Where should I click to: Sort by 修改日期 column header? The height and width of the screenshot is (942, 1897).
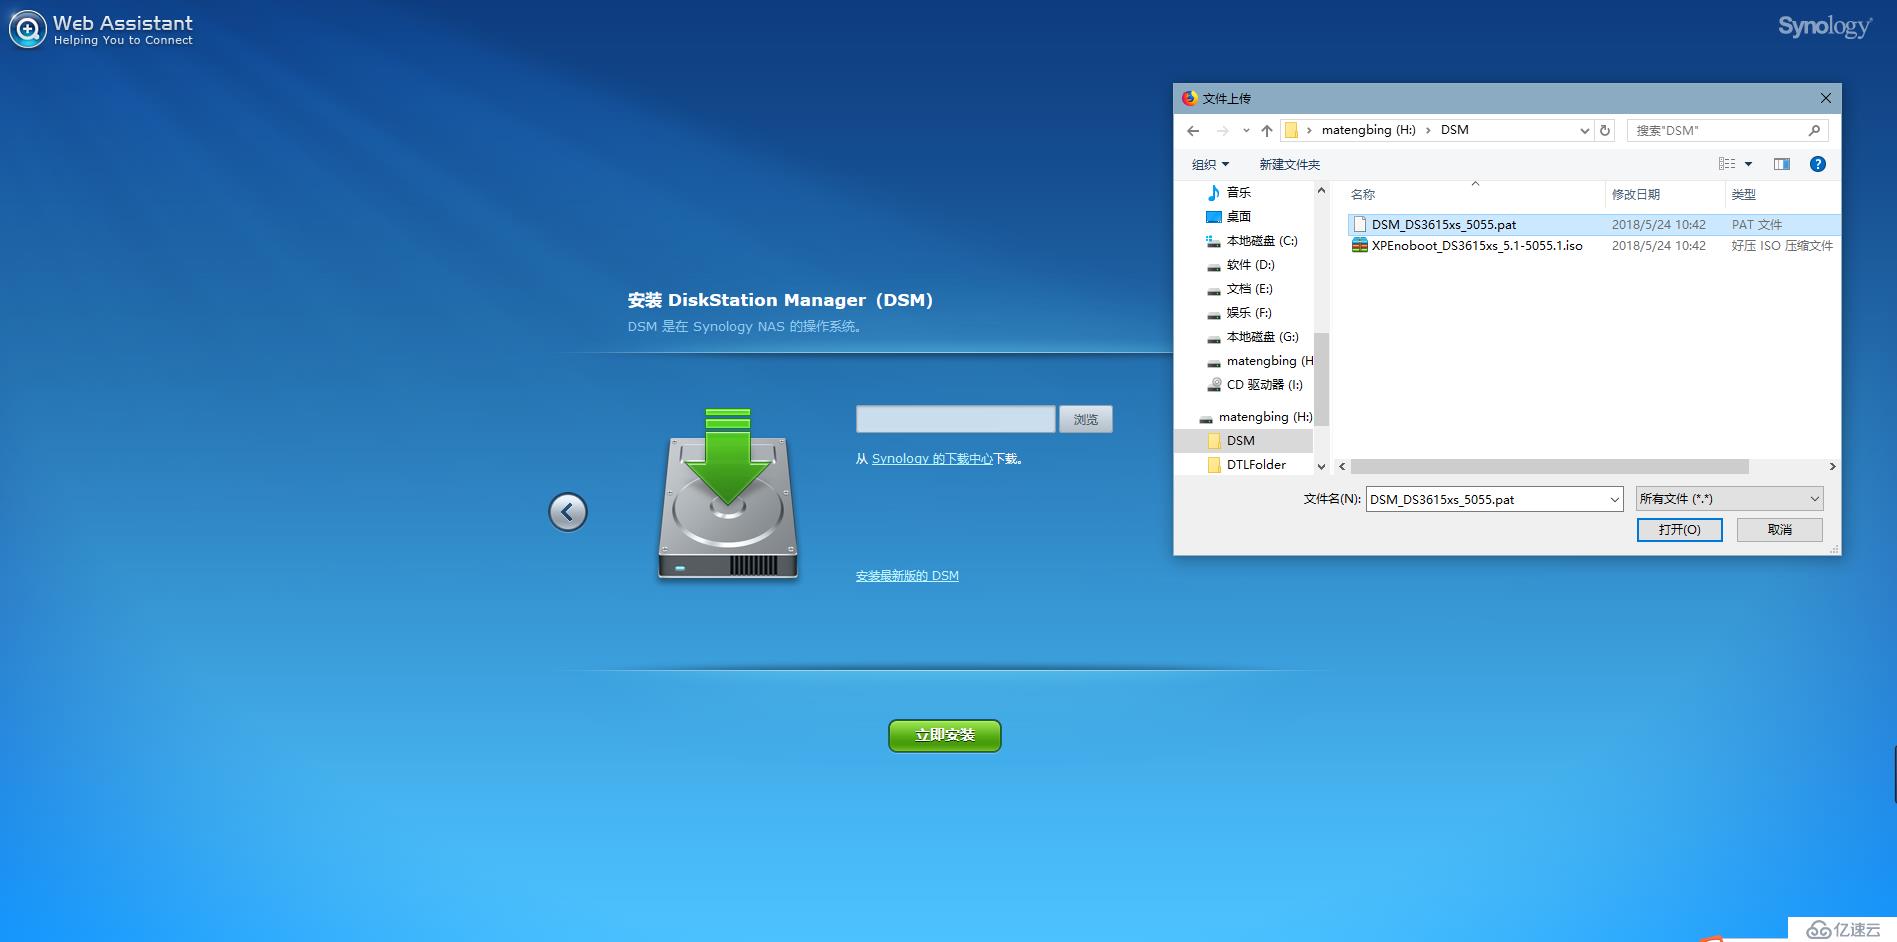(x=1636, y=194)
